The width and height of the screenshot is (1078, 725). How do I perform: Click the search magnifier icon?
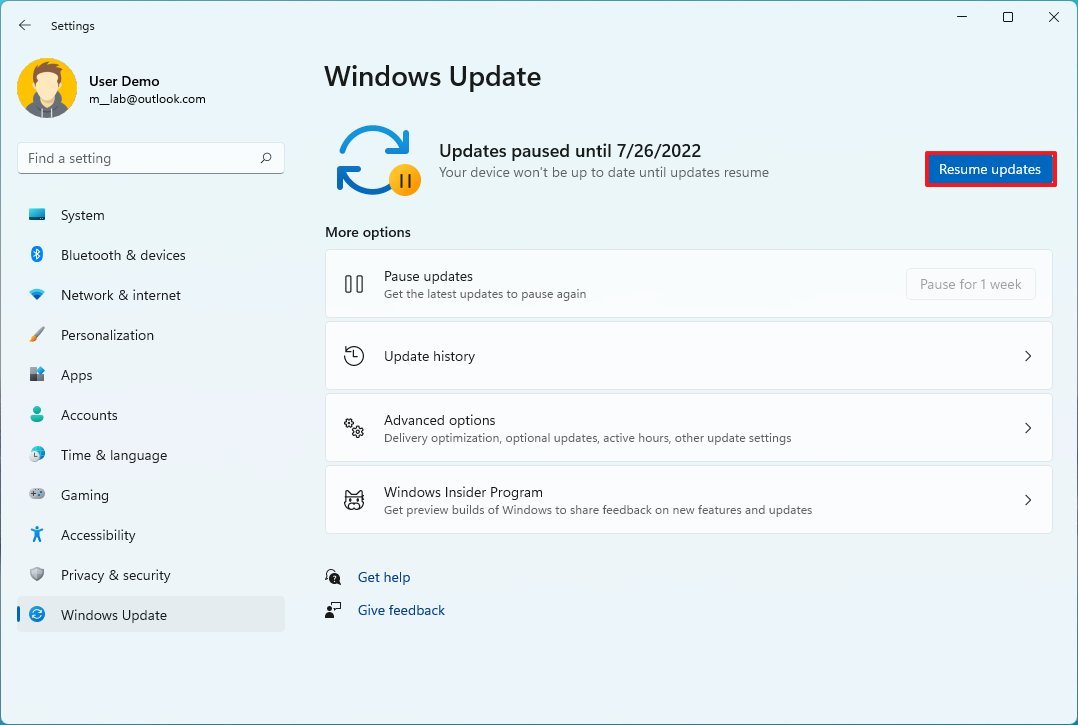(x=266, y=158)
